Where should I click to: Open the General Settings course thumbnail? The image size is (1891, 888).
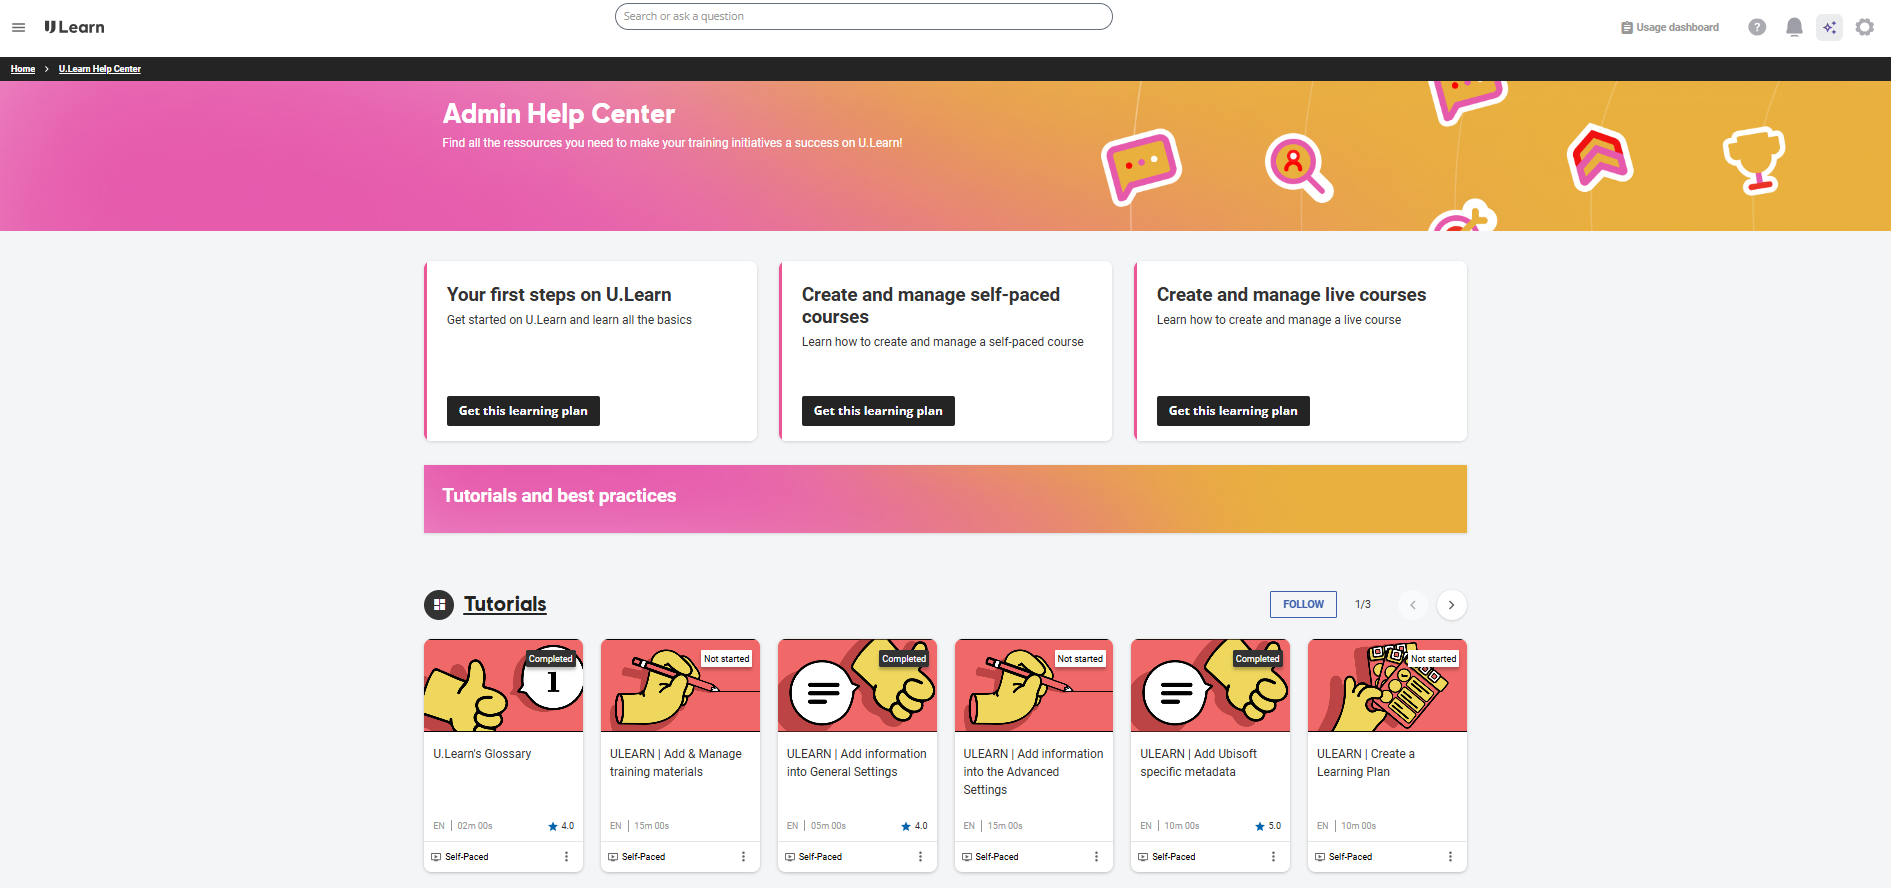(x=857, y=686)
